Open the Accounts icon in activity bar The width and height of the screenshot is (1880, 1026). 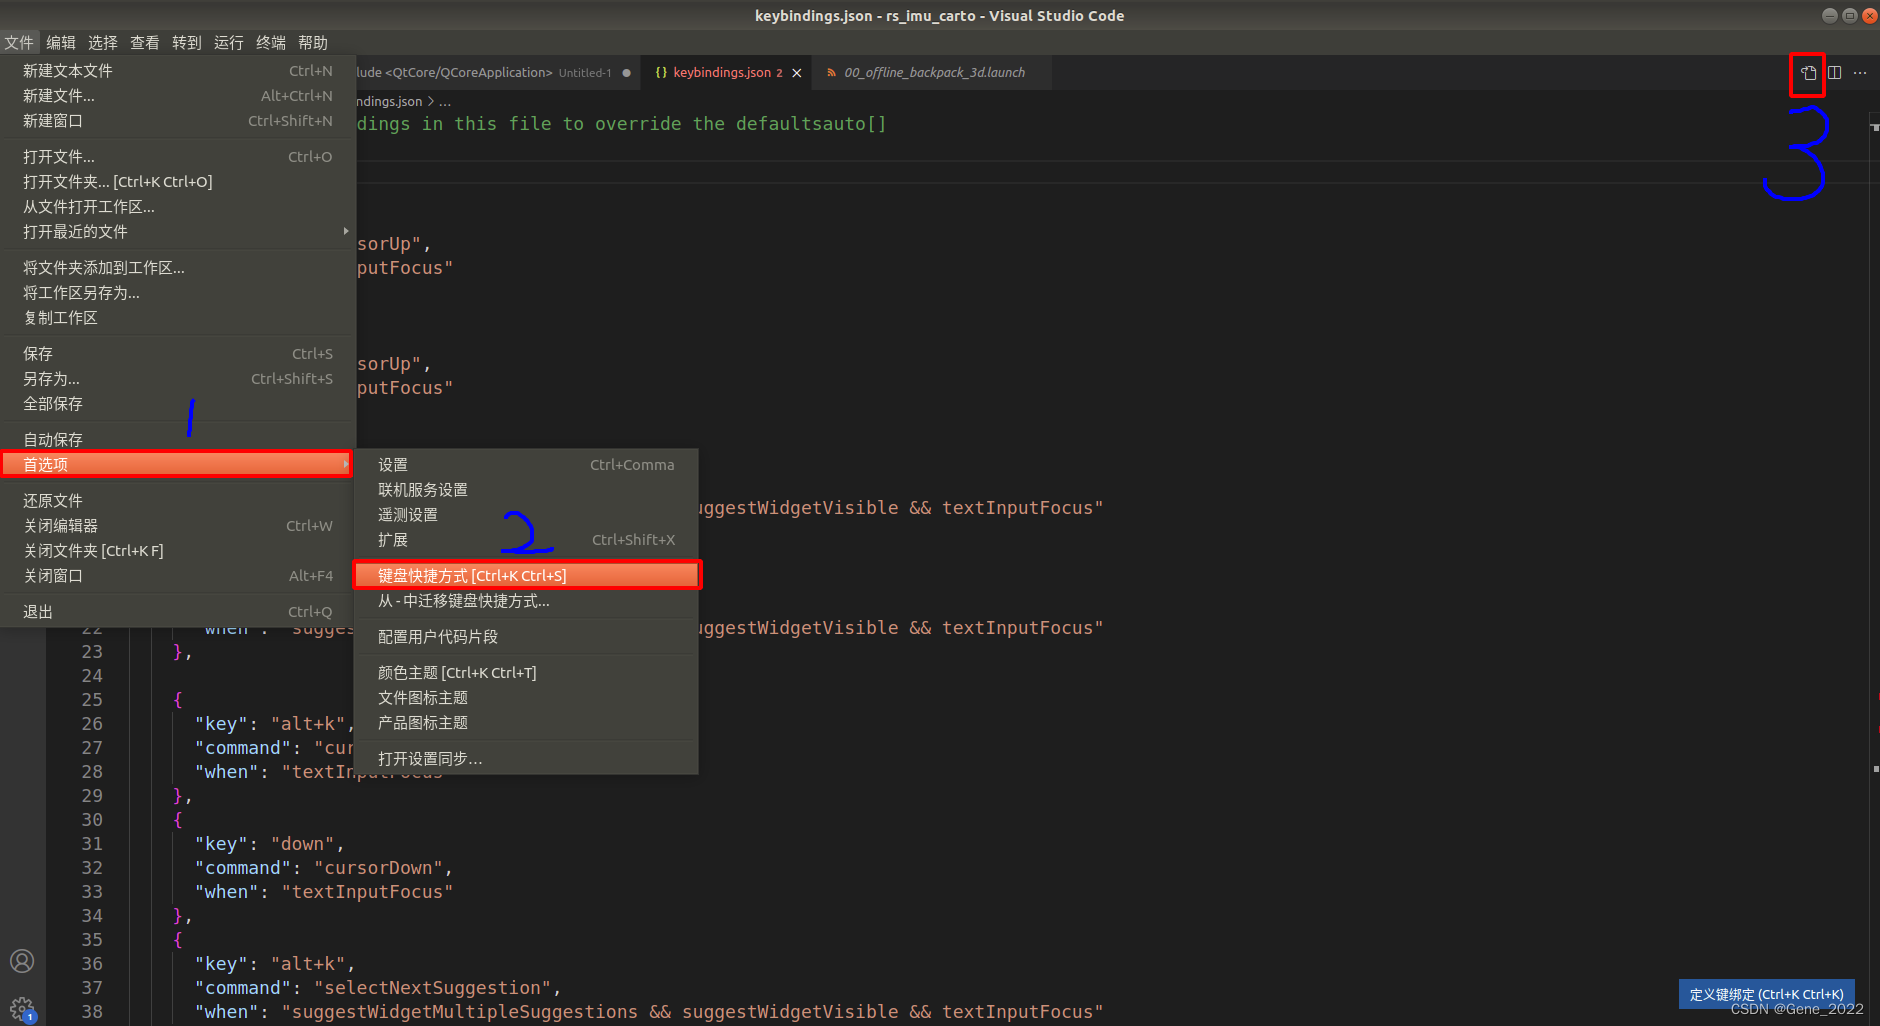point(22,961)
